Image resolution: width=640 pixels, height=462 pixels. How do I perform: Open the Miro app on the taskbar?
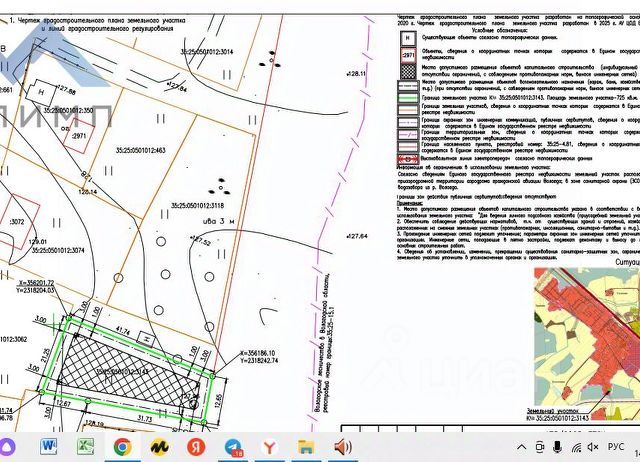pos(160,447)
